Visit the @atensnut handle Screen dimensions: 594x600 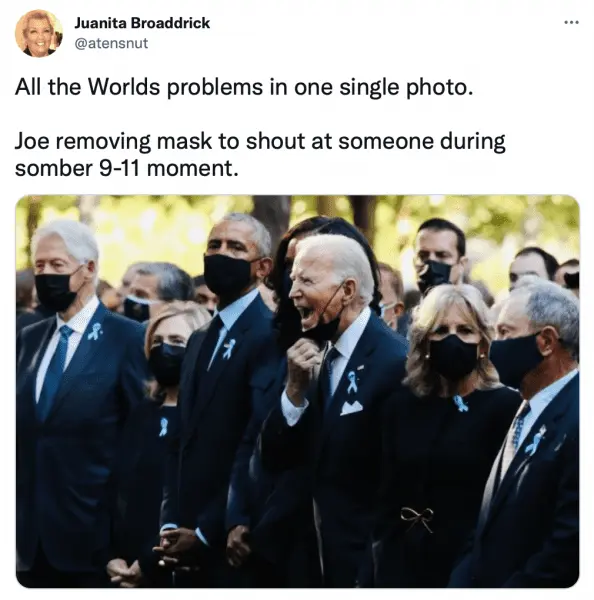111,43
